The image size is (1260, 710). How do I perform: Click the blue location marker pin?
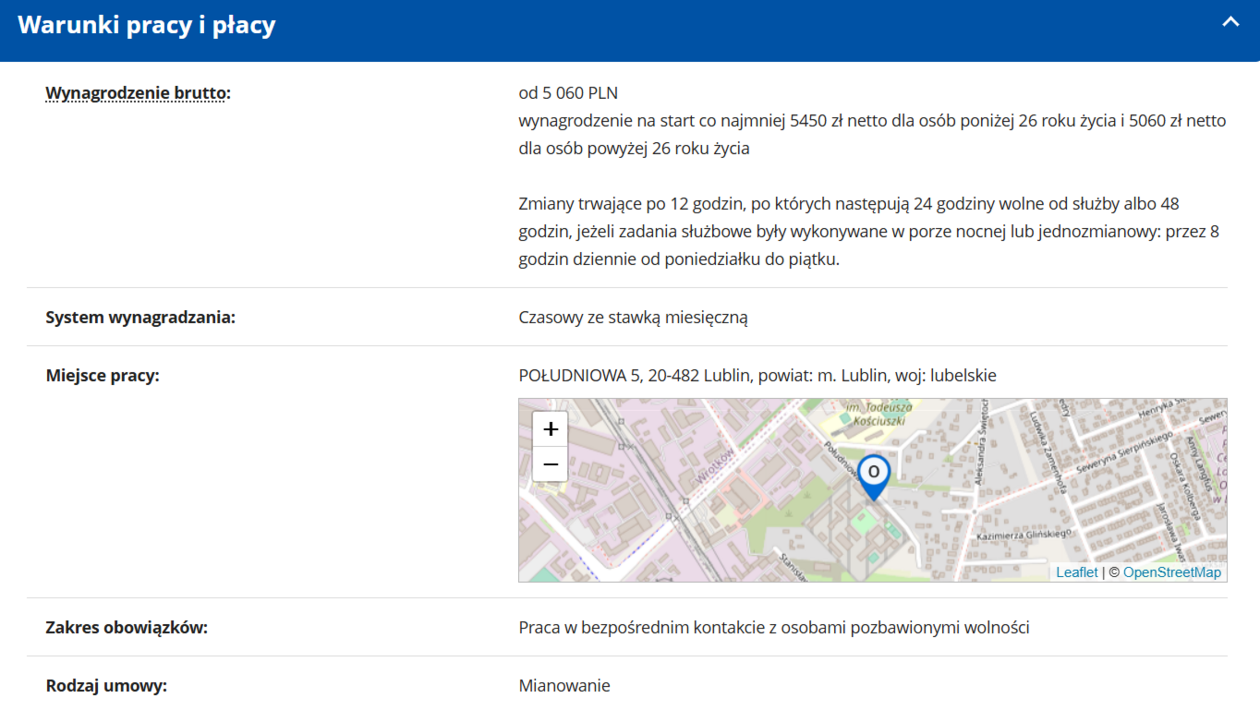click(x=873, y=476)
